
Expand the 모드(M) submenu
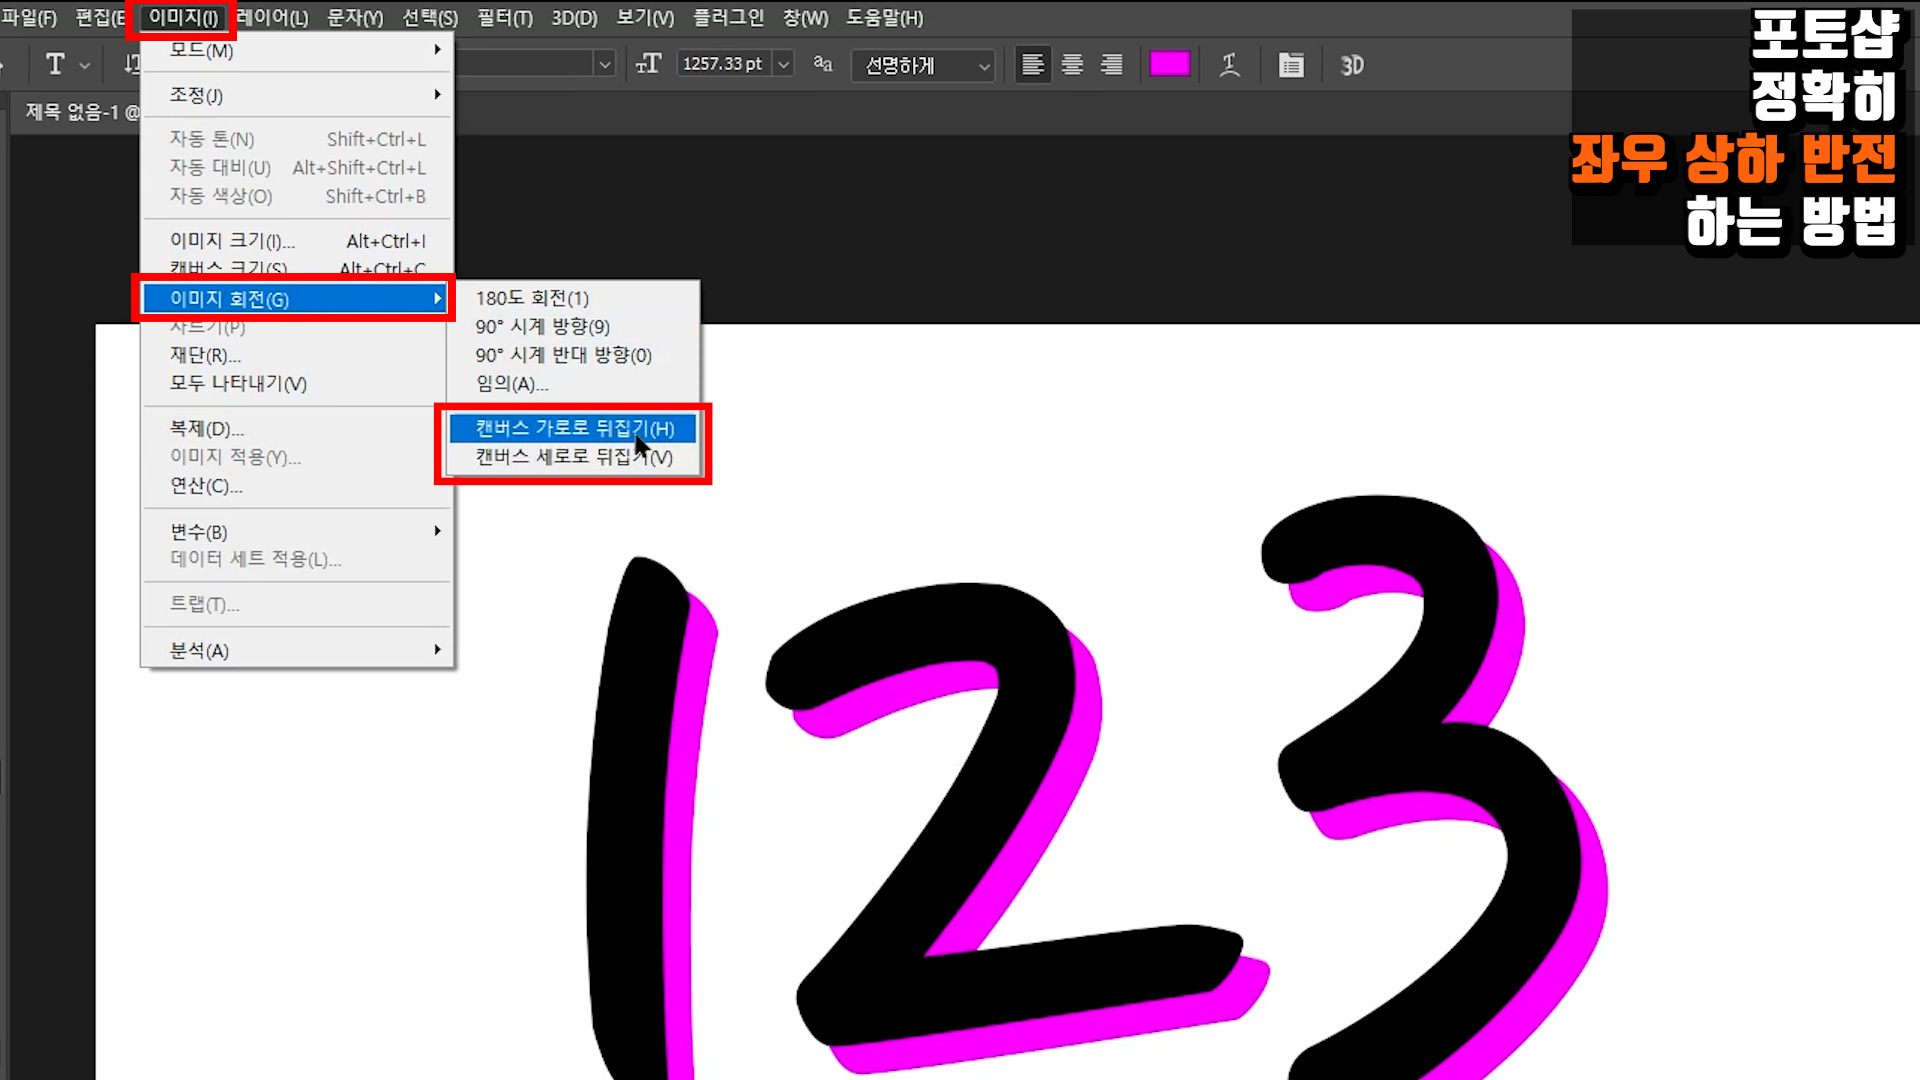297,50
